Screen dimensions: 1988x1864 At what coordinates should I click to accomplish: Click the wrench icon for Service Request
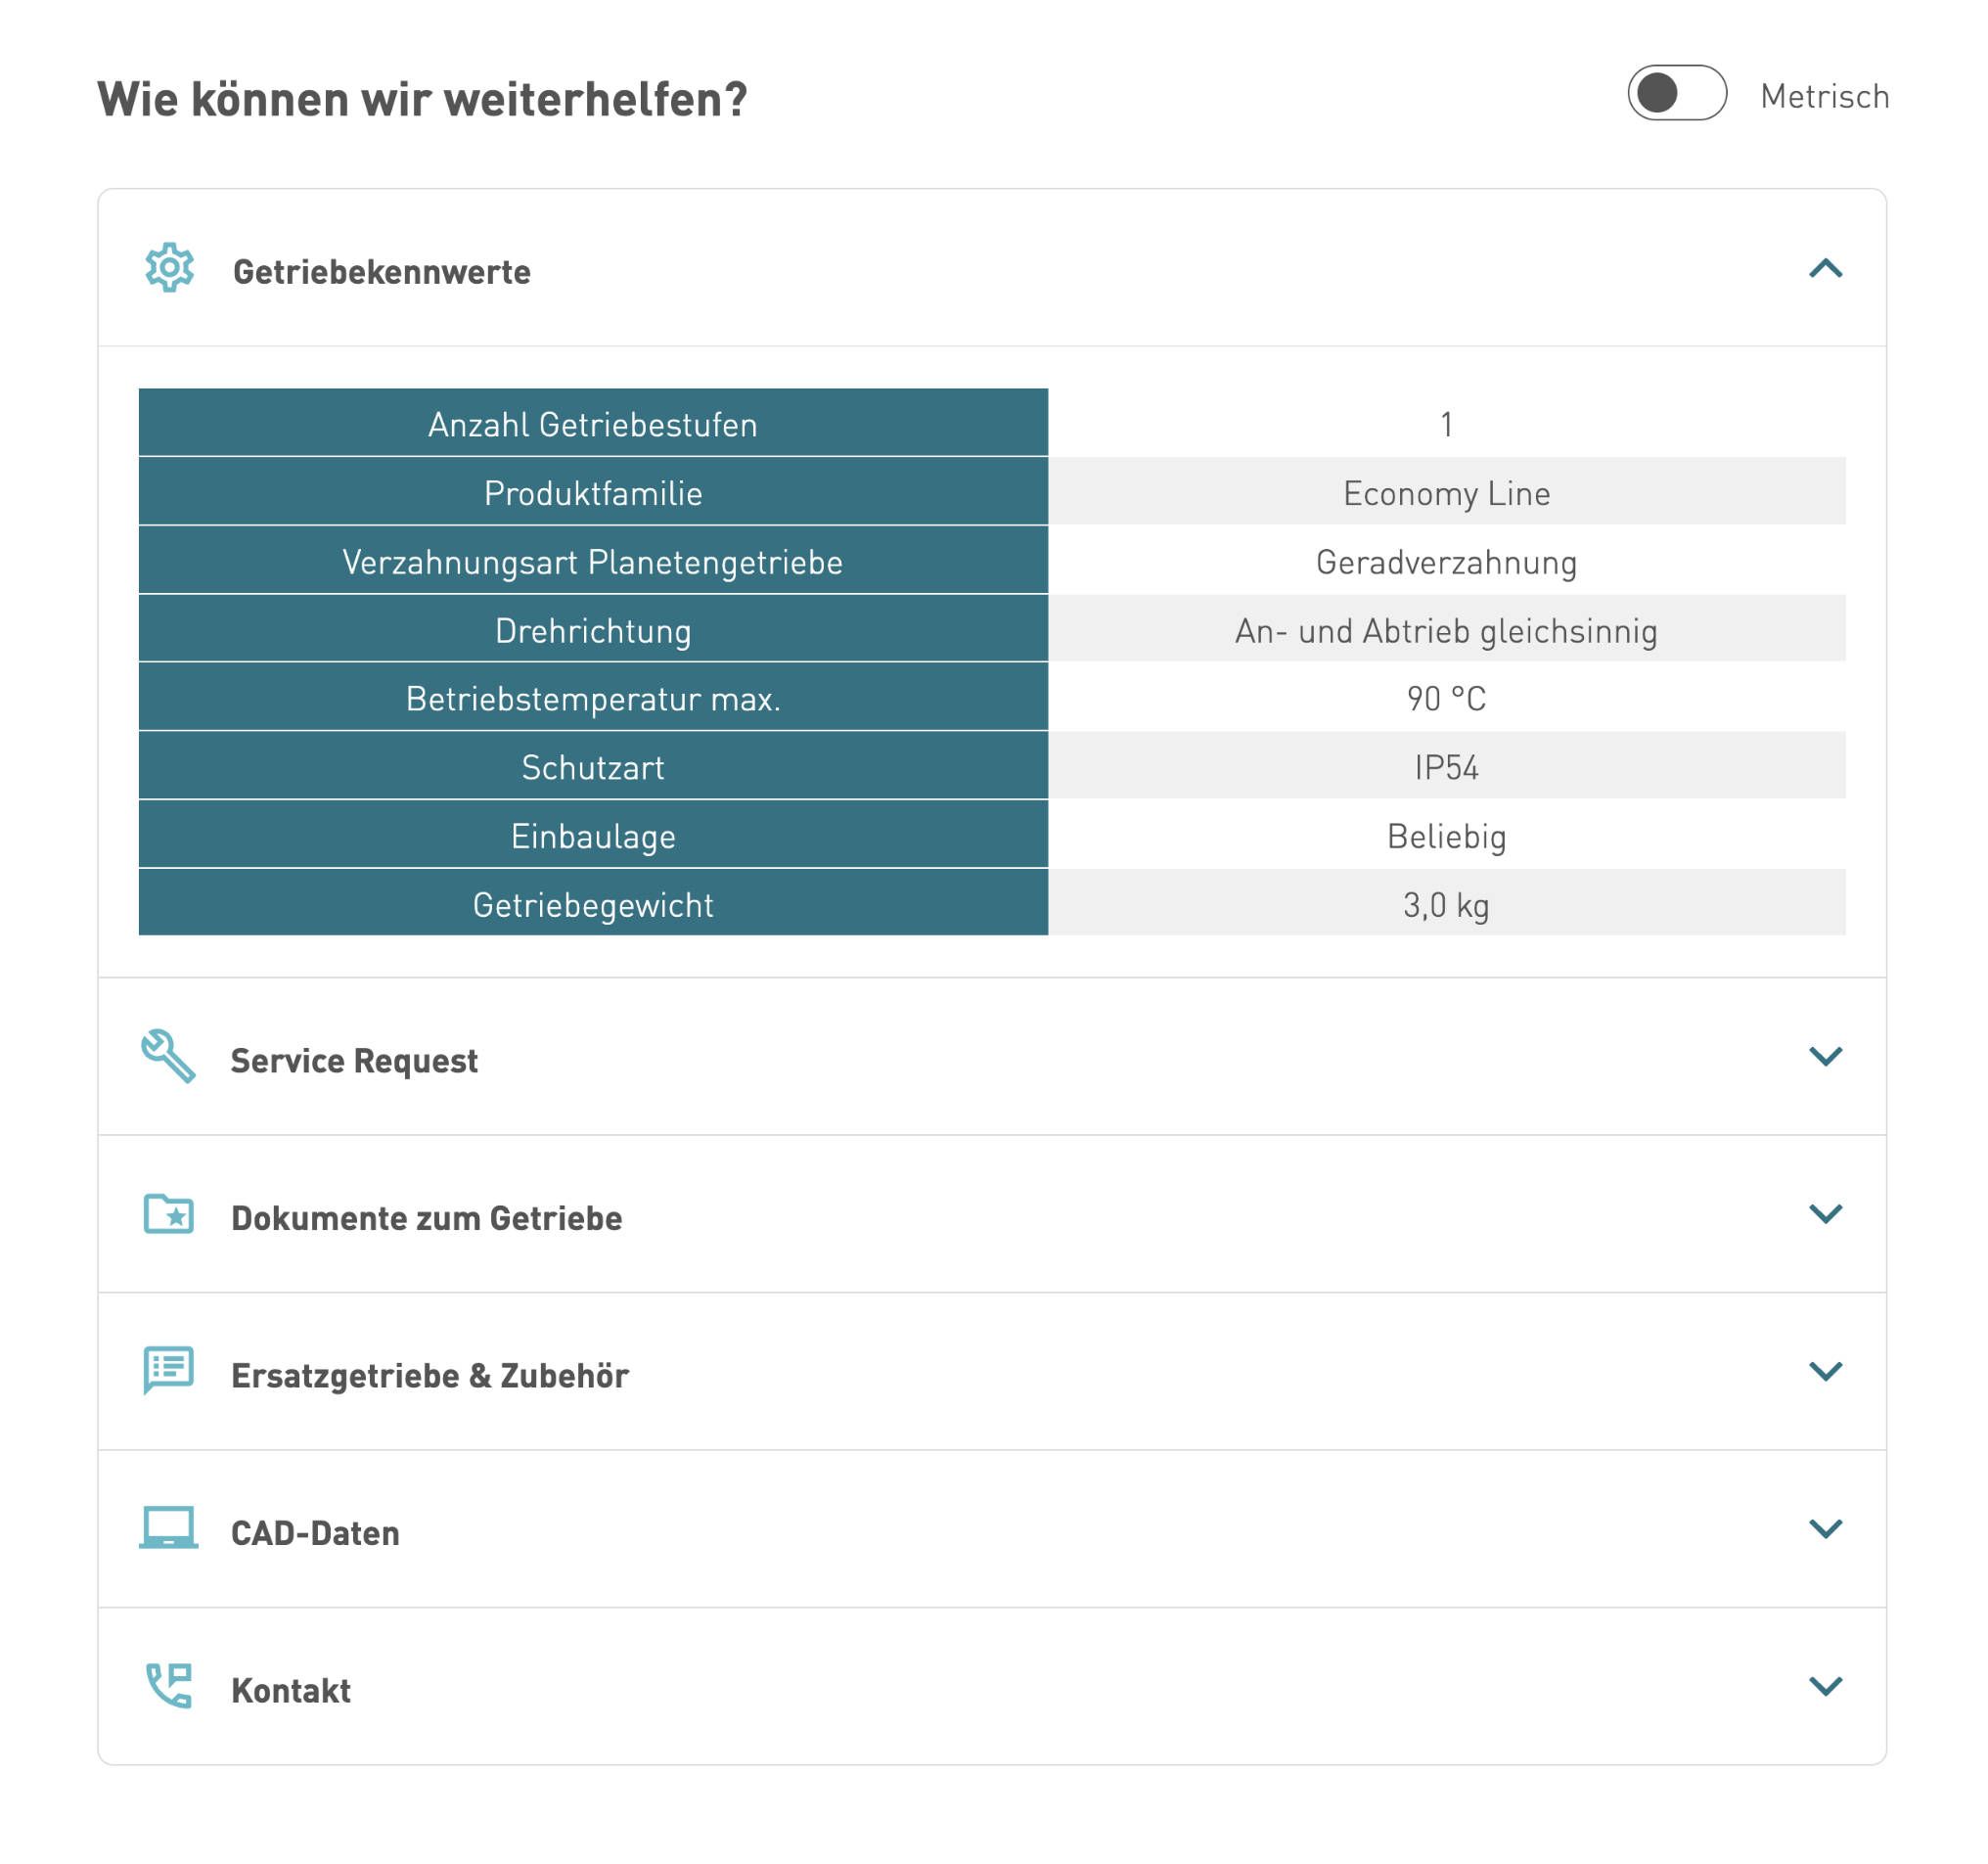coord(168,1057)
